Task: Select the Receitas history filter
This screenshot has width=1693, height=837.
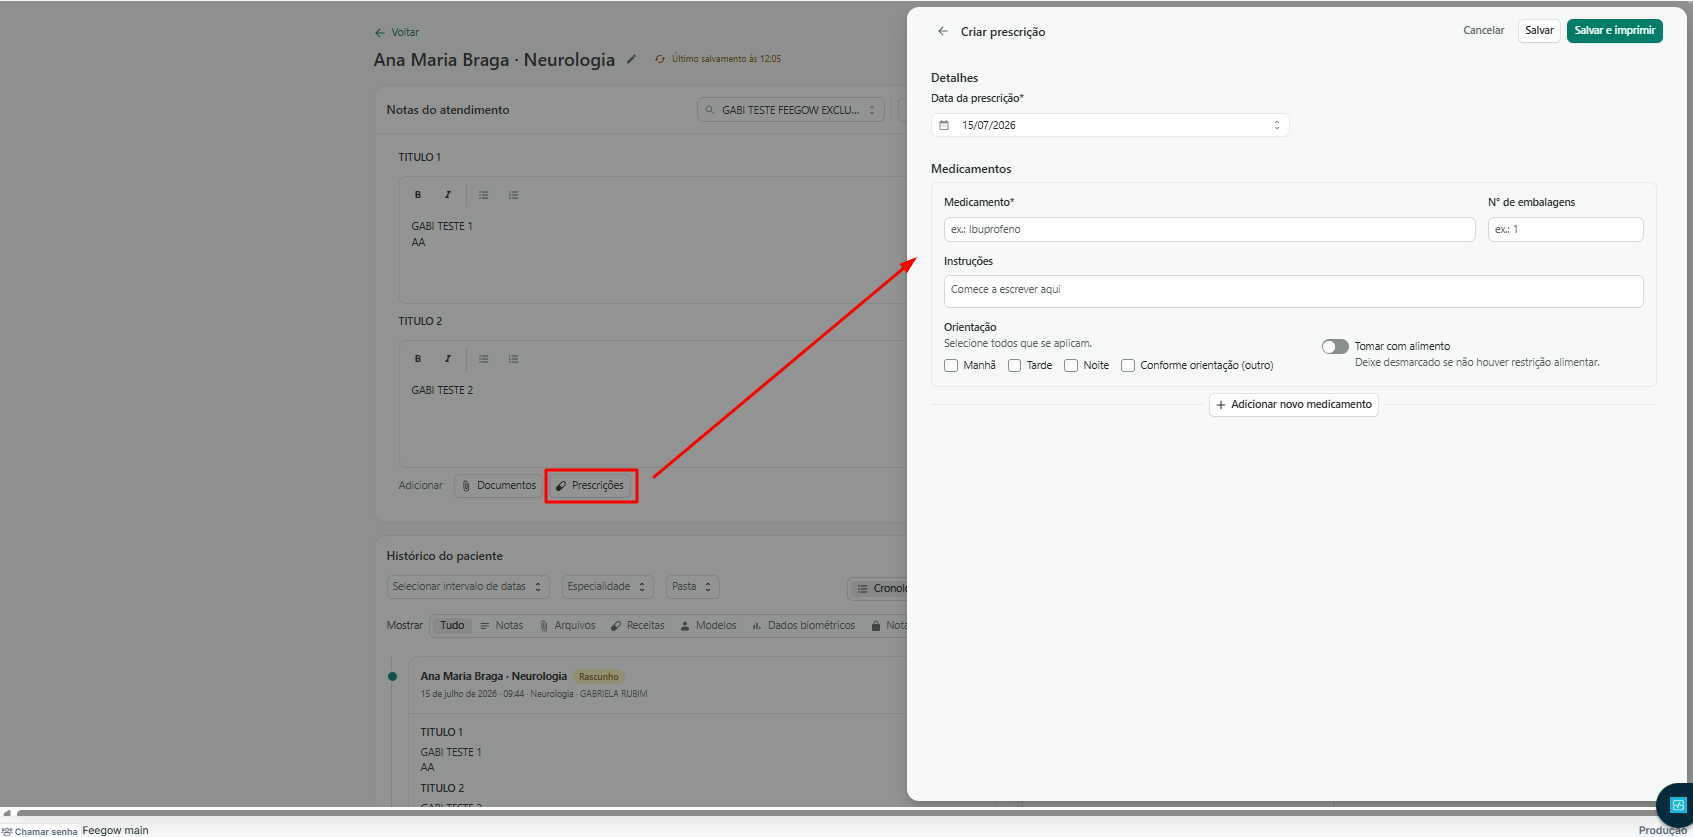Action: point(637,625)
